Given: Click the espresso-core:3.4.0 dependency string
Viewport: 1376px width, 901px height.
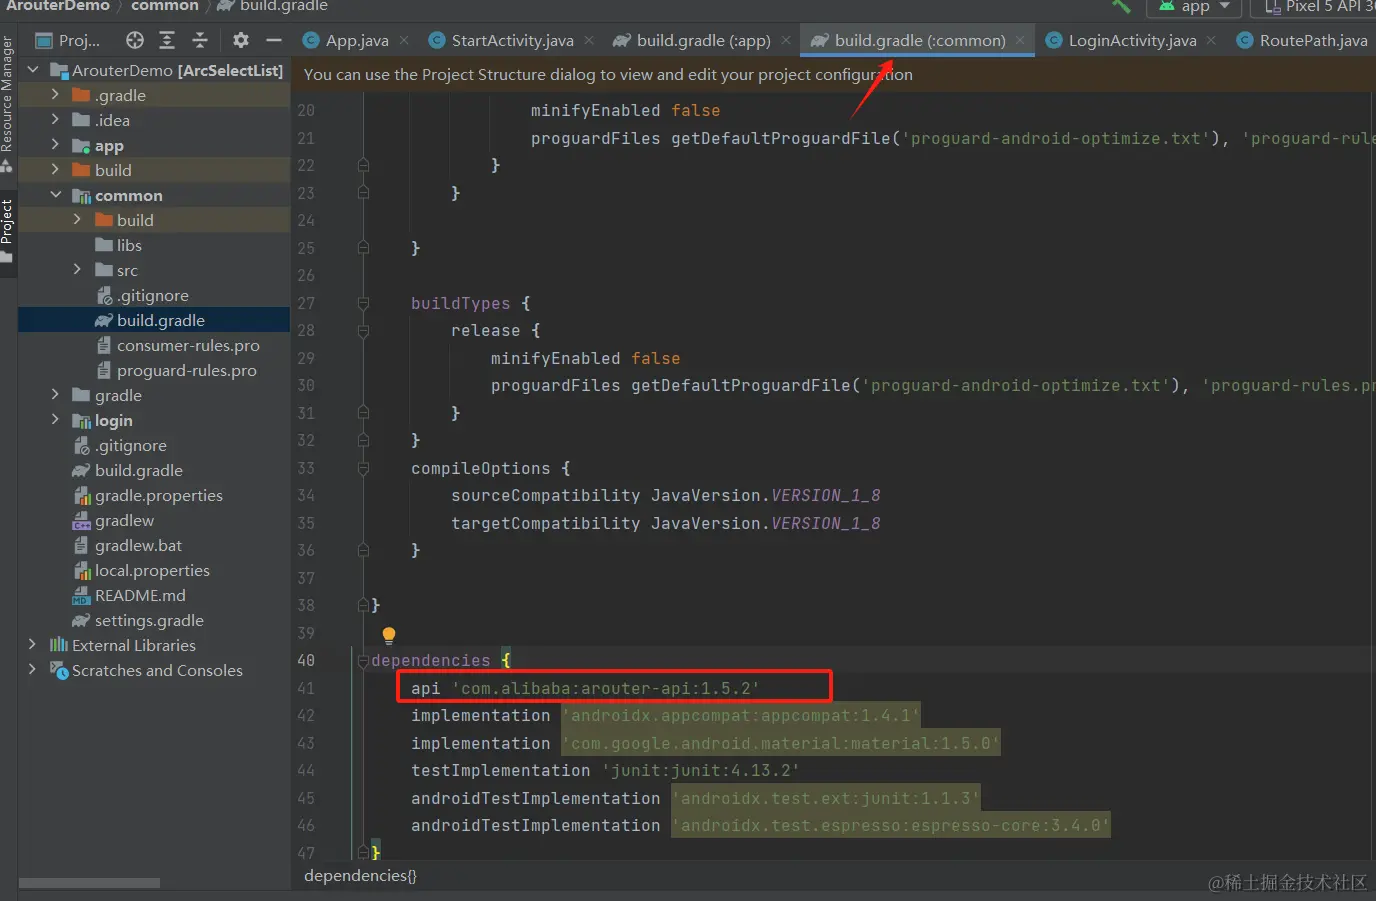Looking at the screenshot, I should click(890, 825).
